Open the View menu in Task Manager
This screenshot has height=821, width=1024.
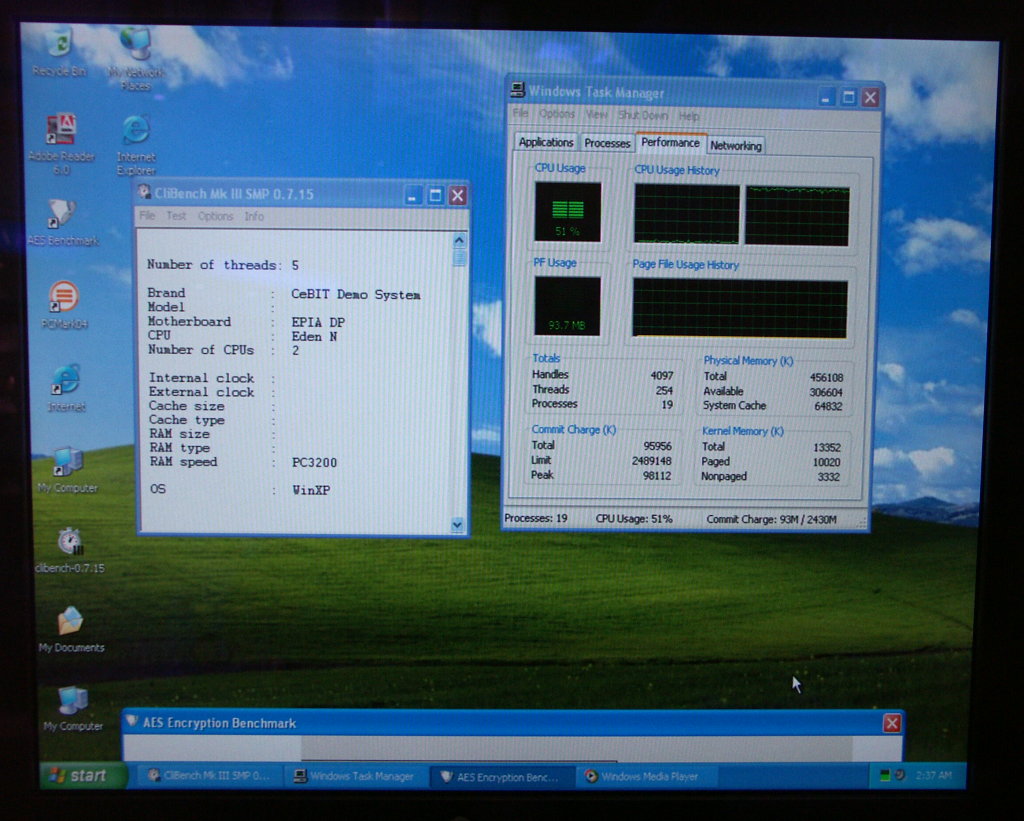point(596,115)
